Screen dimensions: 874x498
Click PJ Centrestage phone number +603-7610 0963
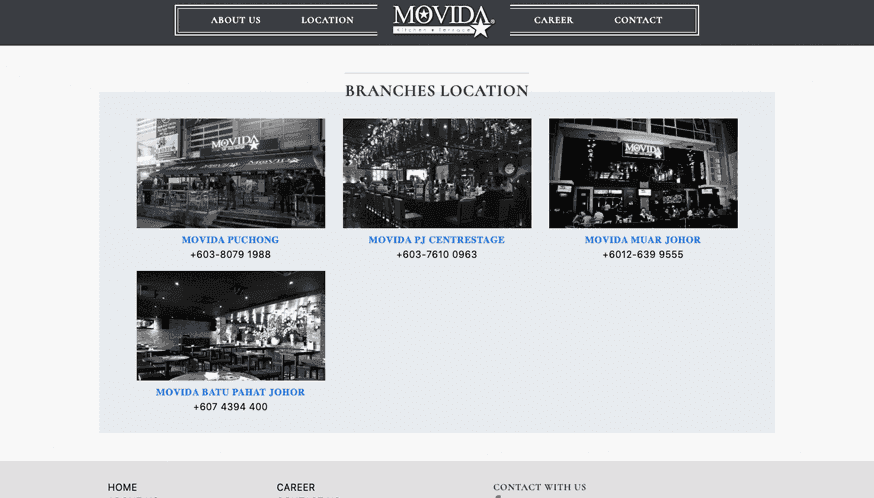[x=436, y=255]
